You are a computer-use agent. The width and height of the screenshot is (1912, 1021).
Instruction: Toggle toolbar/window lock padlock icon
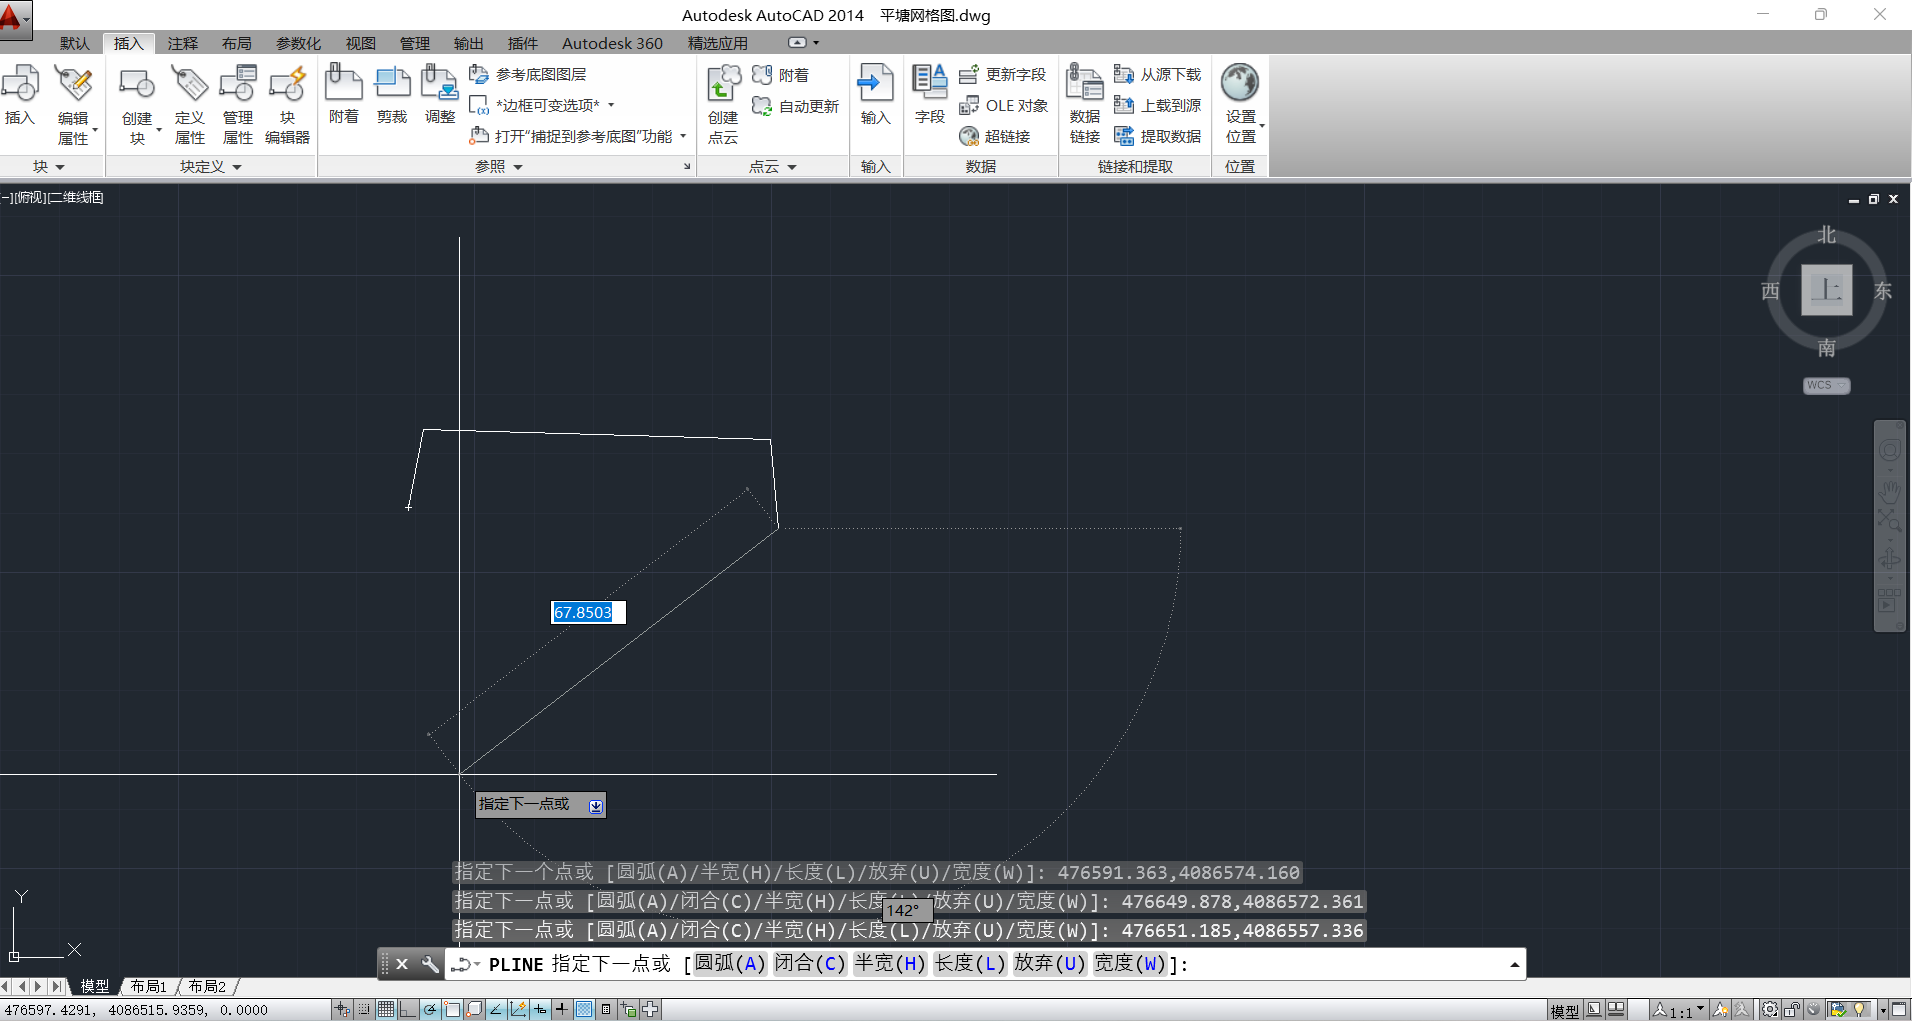click(1792, 1010)
